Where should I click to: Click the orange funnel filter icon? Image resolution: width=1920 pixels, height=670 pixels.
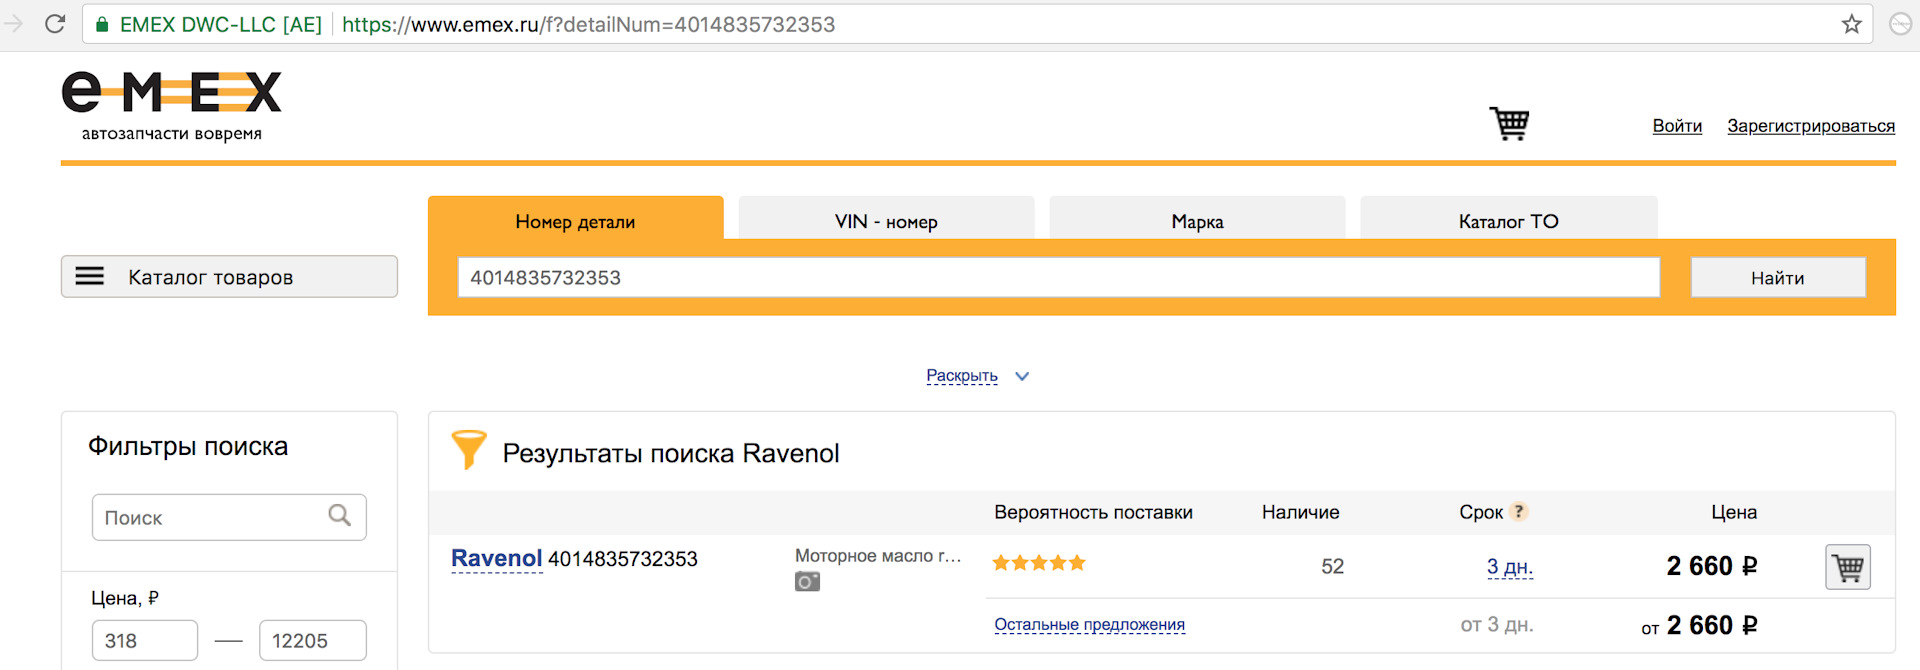pos(468,450)
